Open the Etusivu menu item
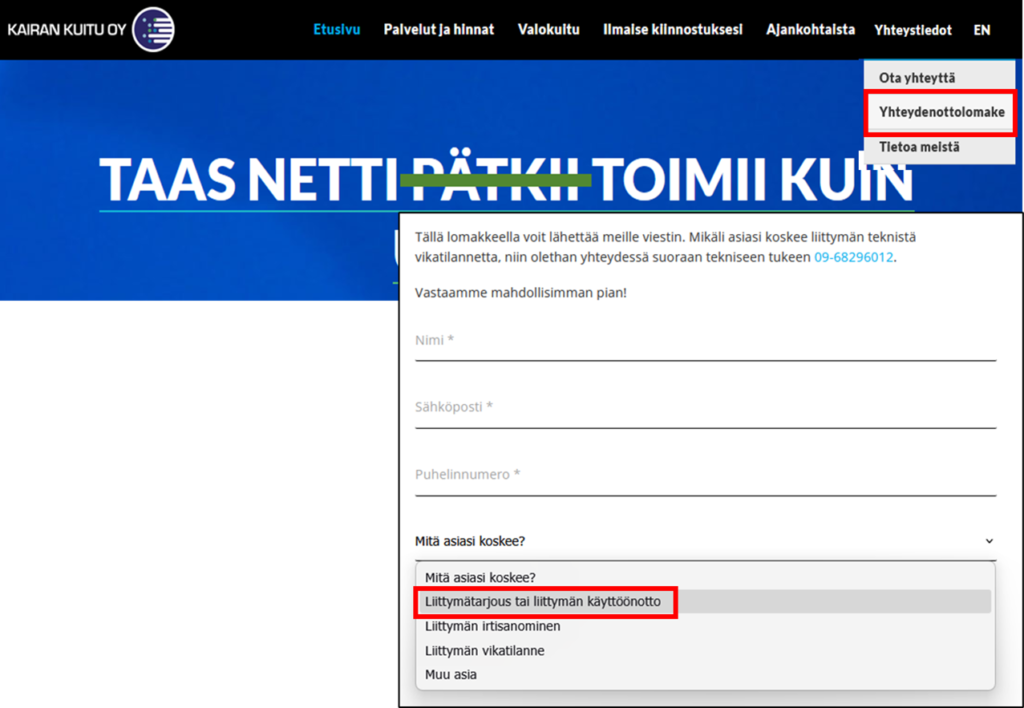Viewport: 1024px width, 708px height. pos(336,30)
